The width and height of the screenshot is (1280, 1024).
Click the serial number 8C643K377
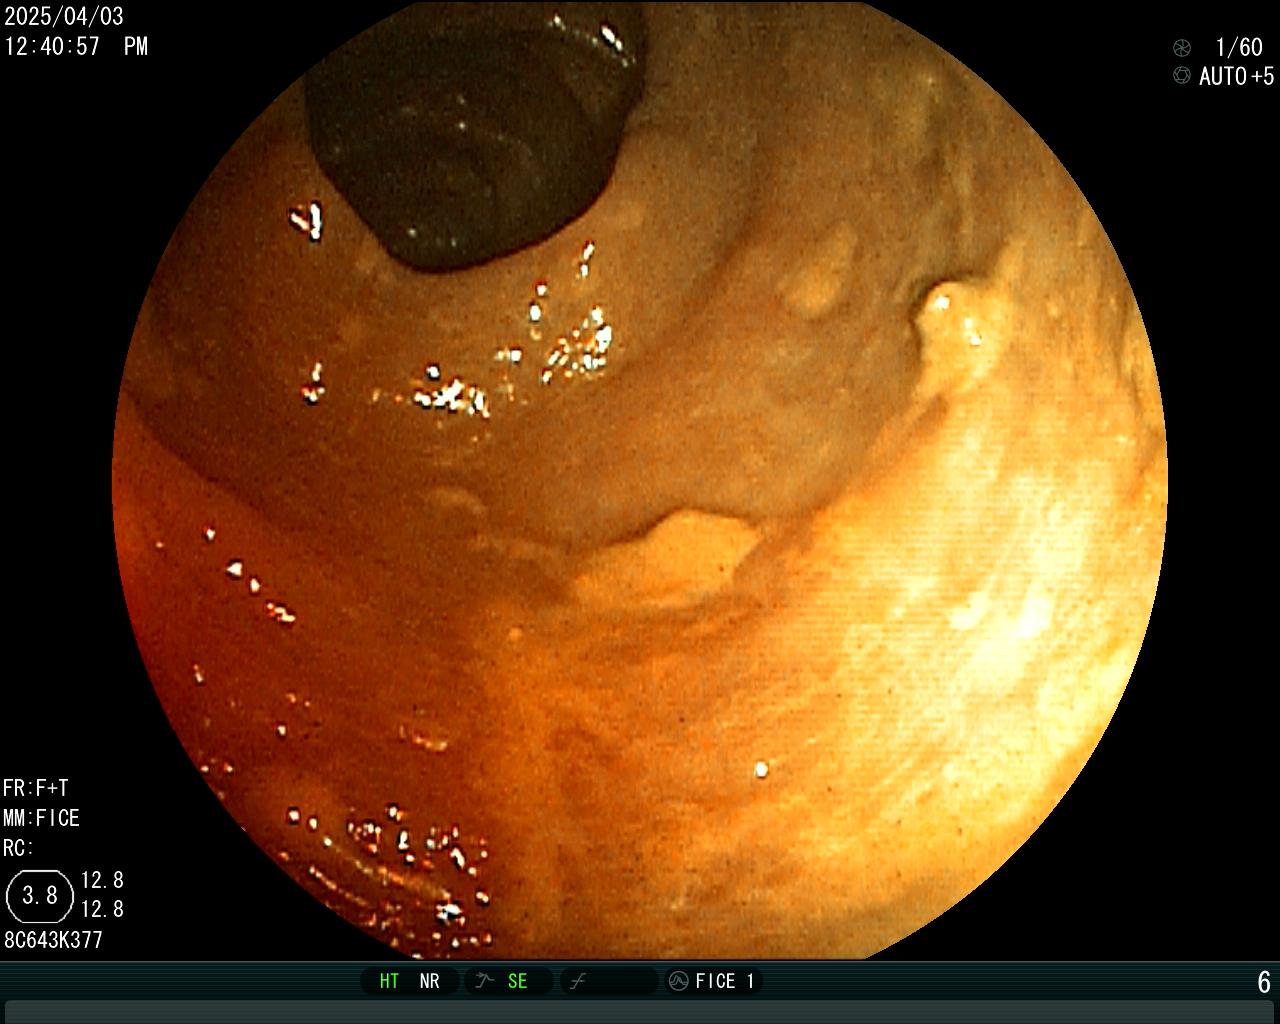click(53, 940)
